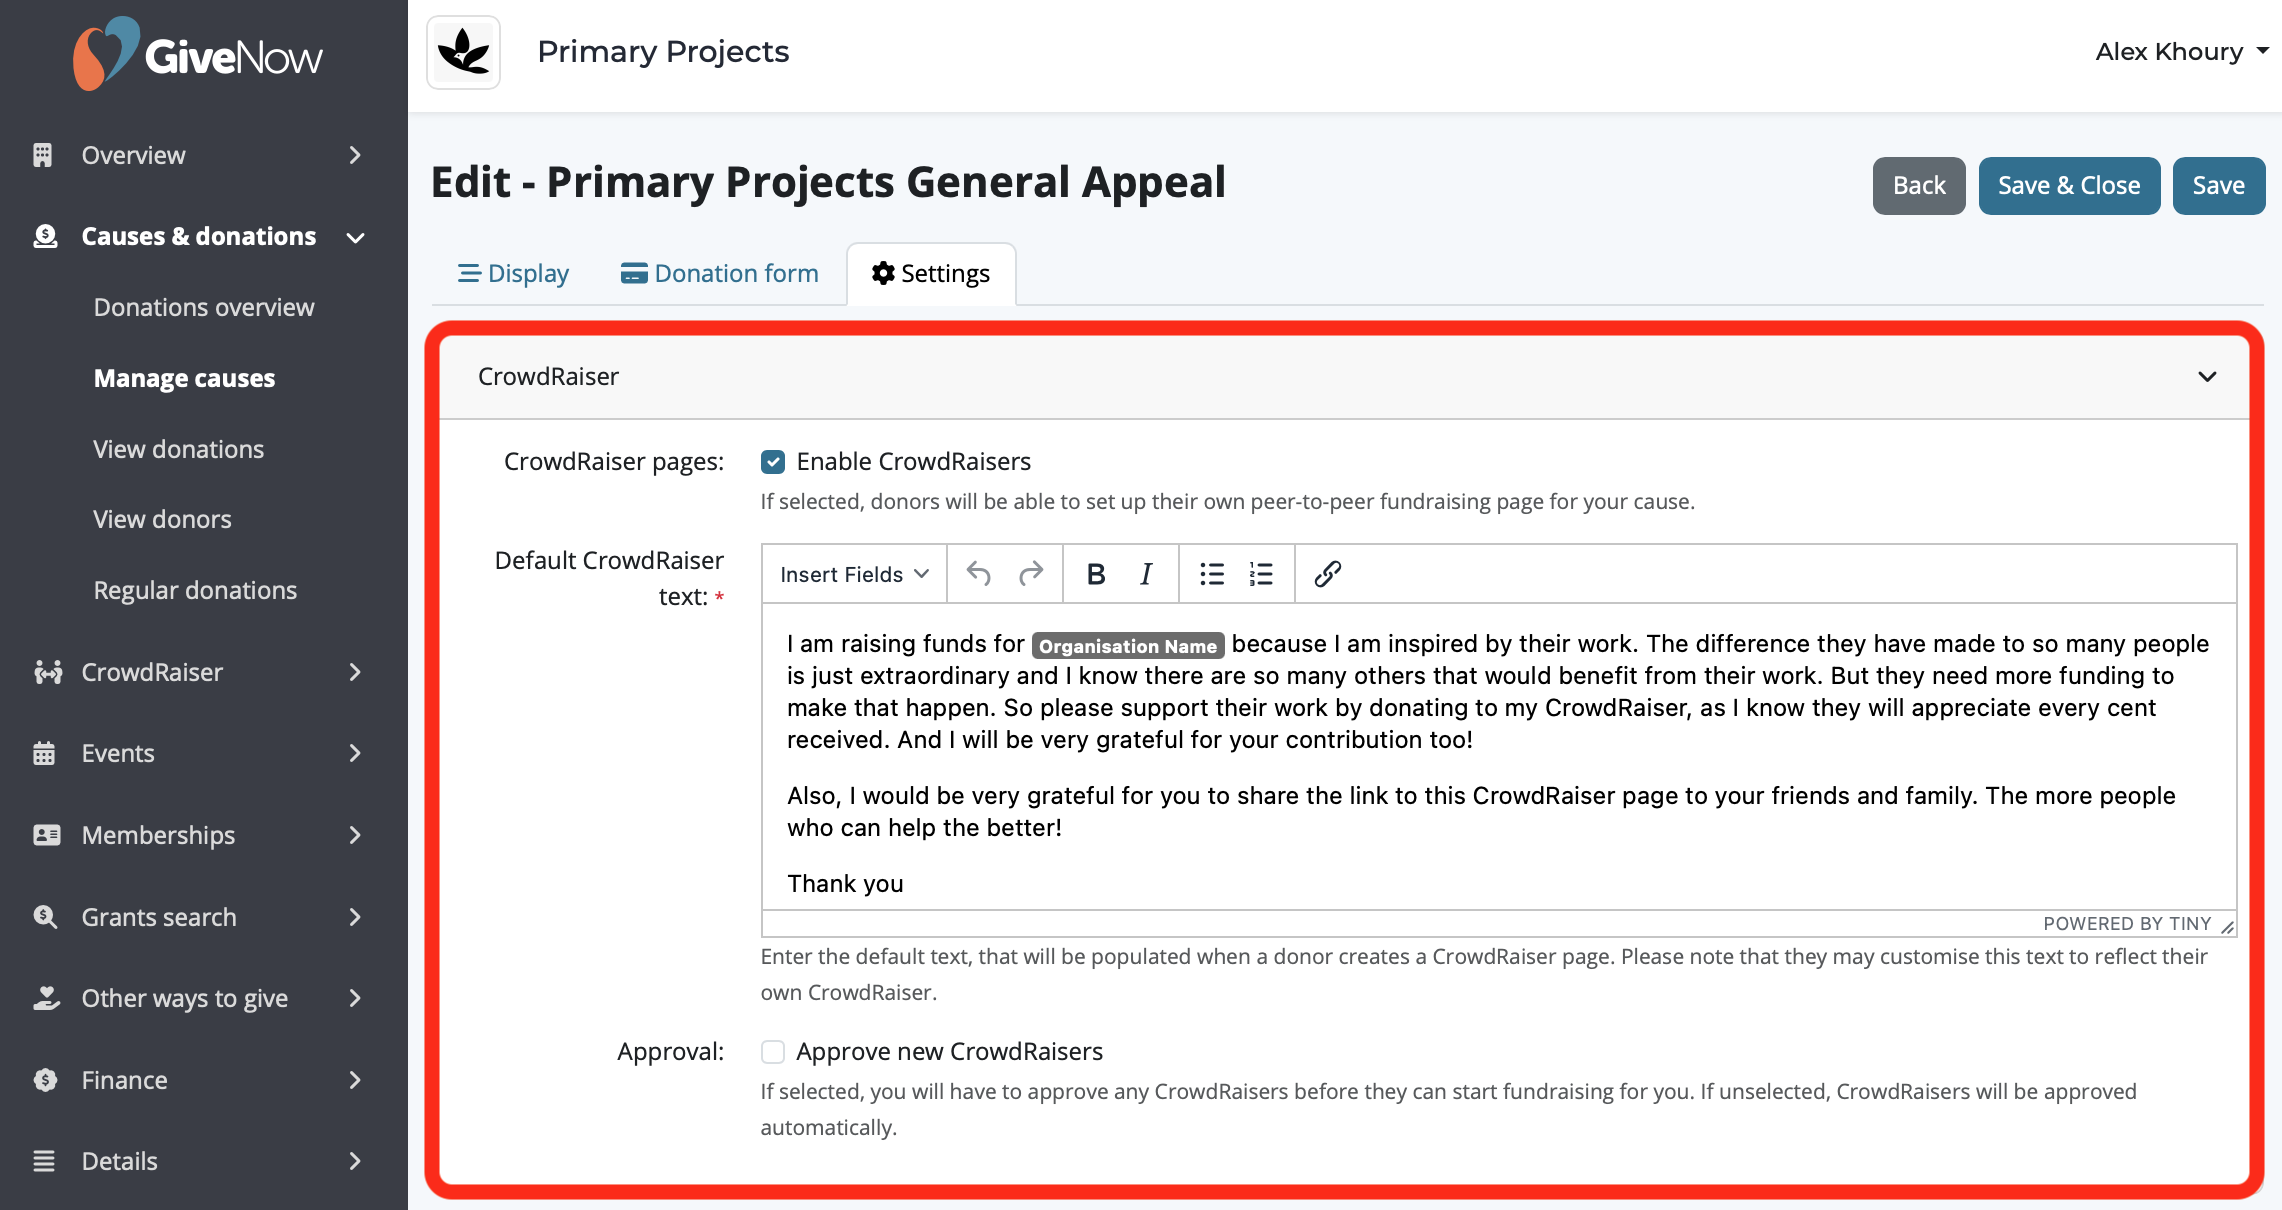
Task: Switch to the Display tab
Action: pyautogui.click(x=514, y=273)
